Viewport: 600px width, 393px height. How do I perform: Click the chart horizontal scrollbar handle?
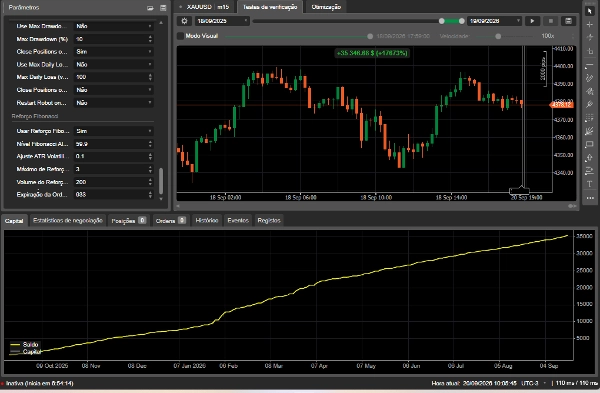[x=572, y=206]
